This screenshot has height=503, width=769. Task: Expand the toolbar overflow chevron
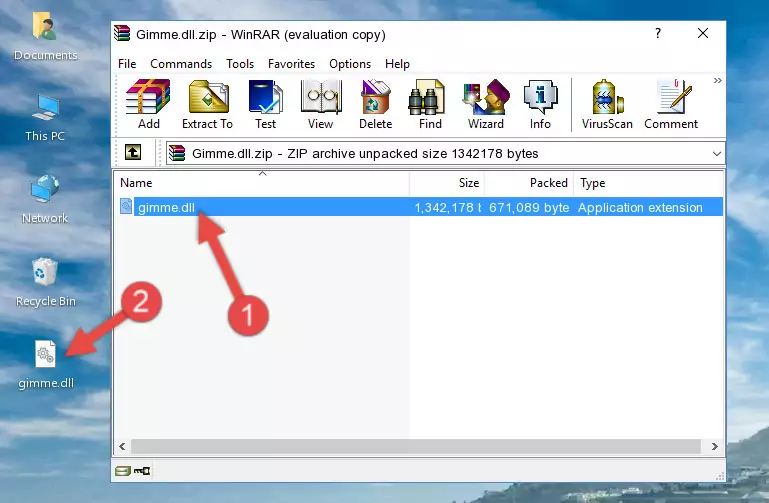point(718,80)
